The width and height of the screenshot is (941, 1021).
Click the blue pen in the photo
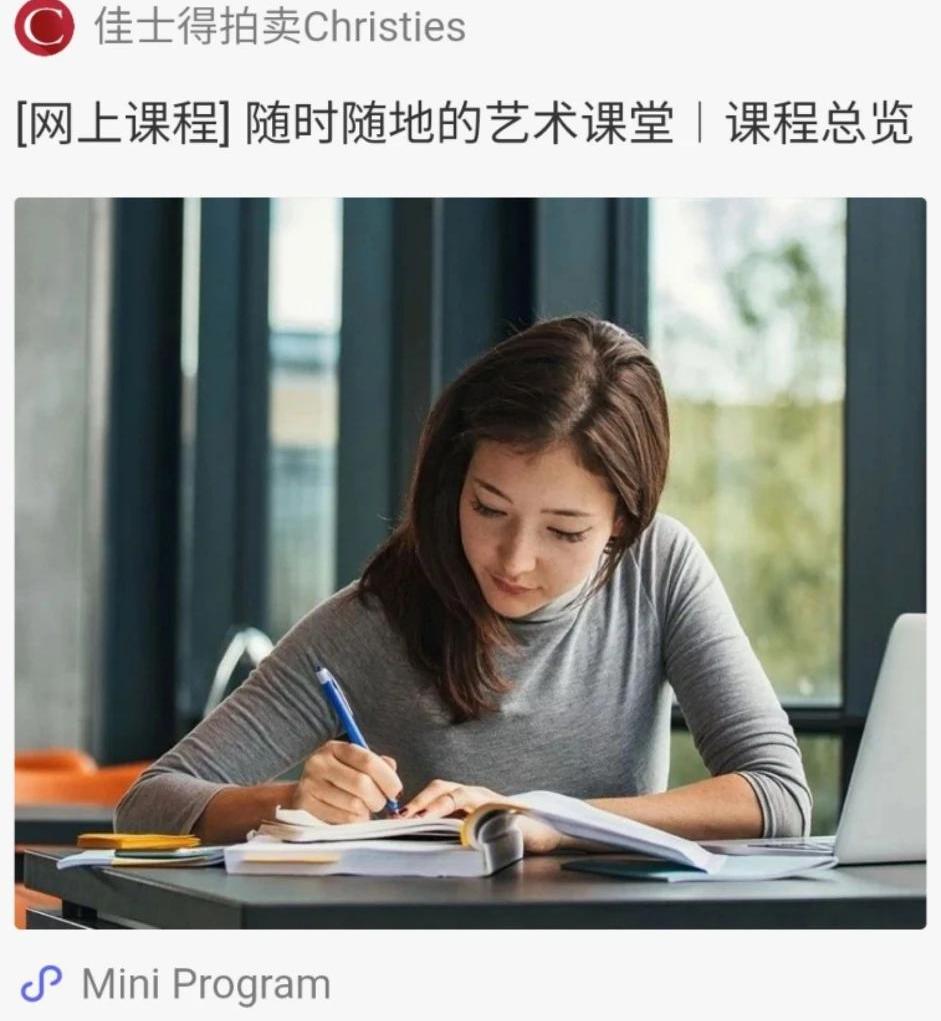coord(357,739)
